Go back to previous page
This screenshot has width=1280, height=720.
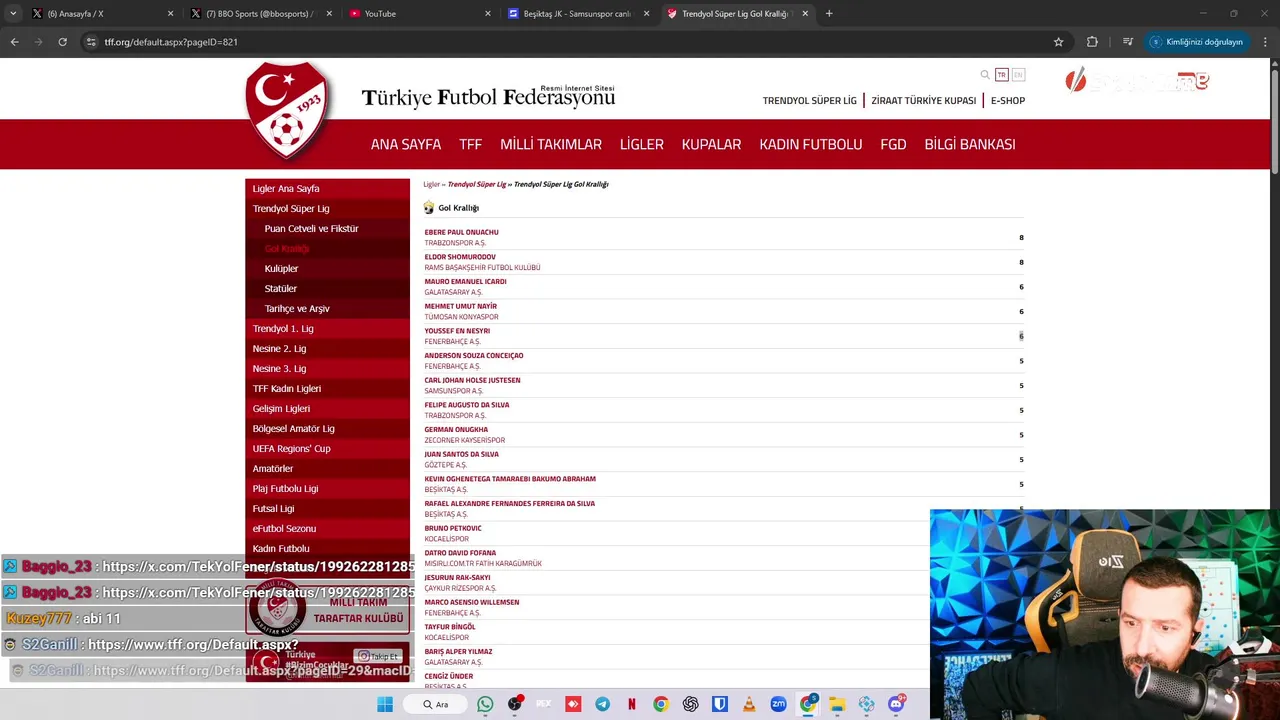click(14, 42)
